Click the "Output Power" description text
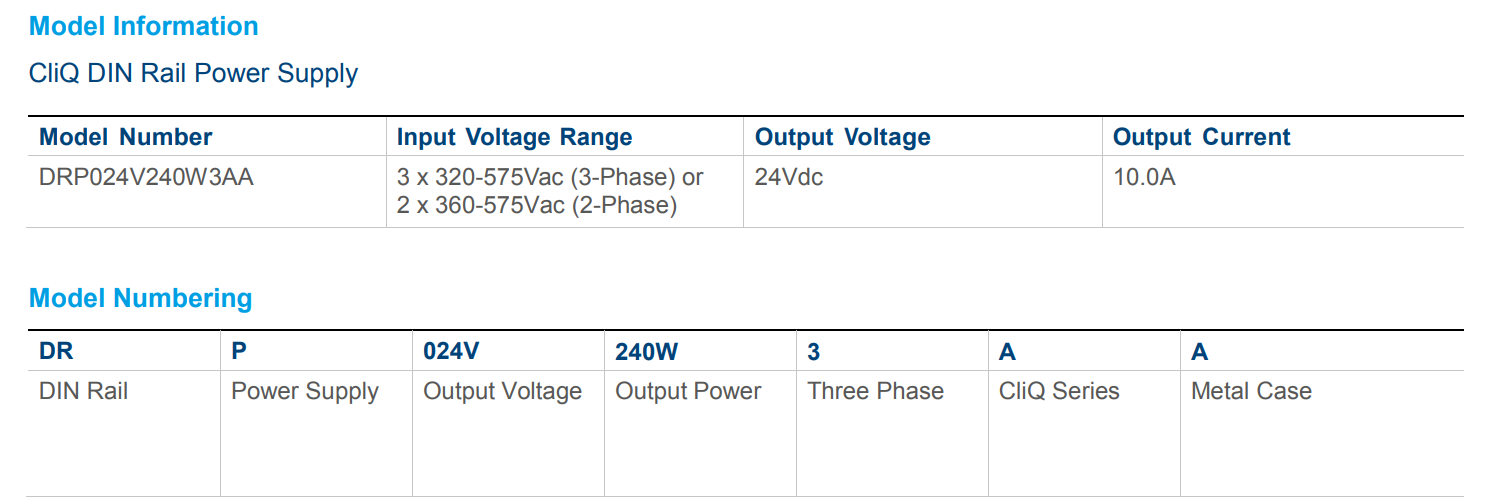Viewport: 1485px width, 504px height. [688, 391]
